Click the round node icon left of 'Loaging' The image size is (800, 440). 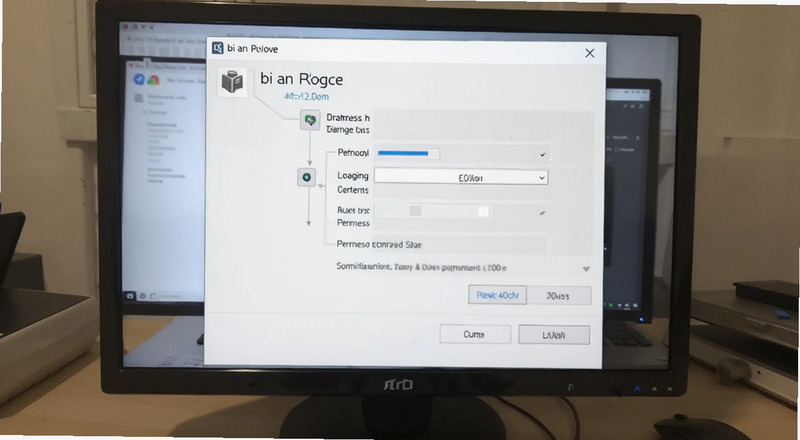[307, 177]
